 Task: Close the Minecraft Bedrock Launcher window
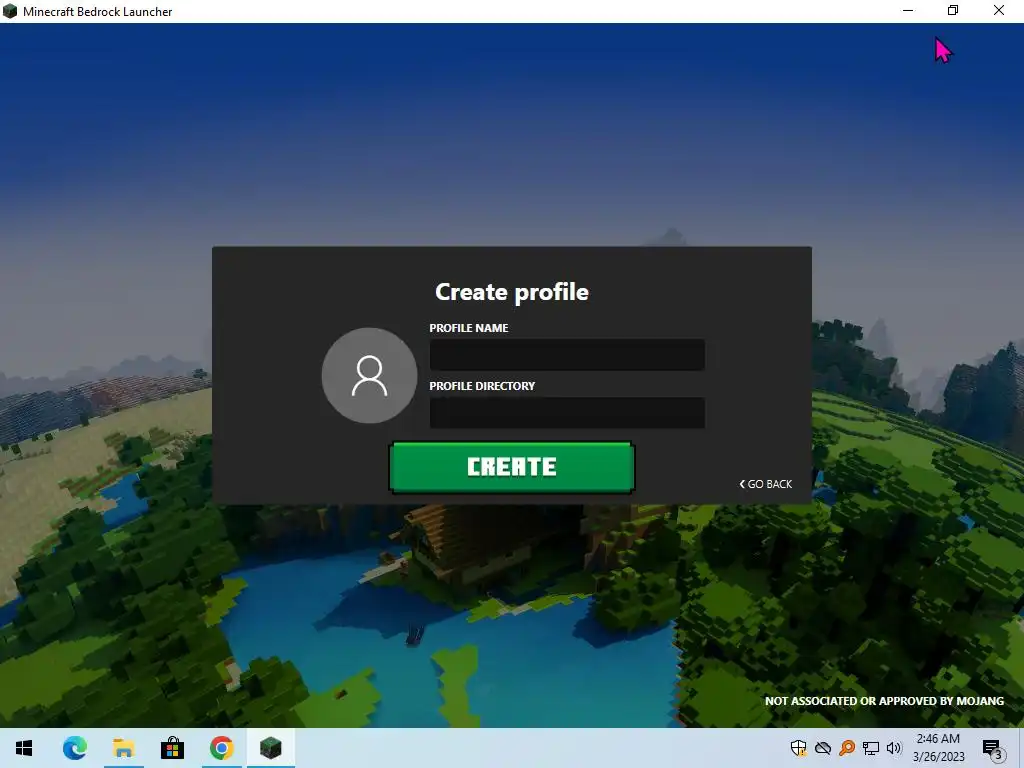pos(999,10)
